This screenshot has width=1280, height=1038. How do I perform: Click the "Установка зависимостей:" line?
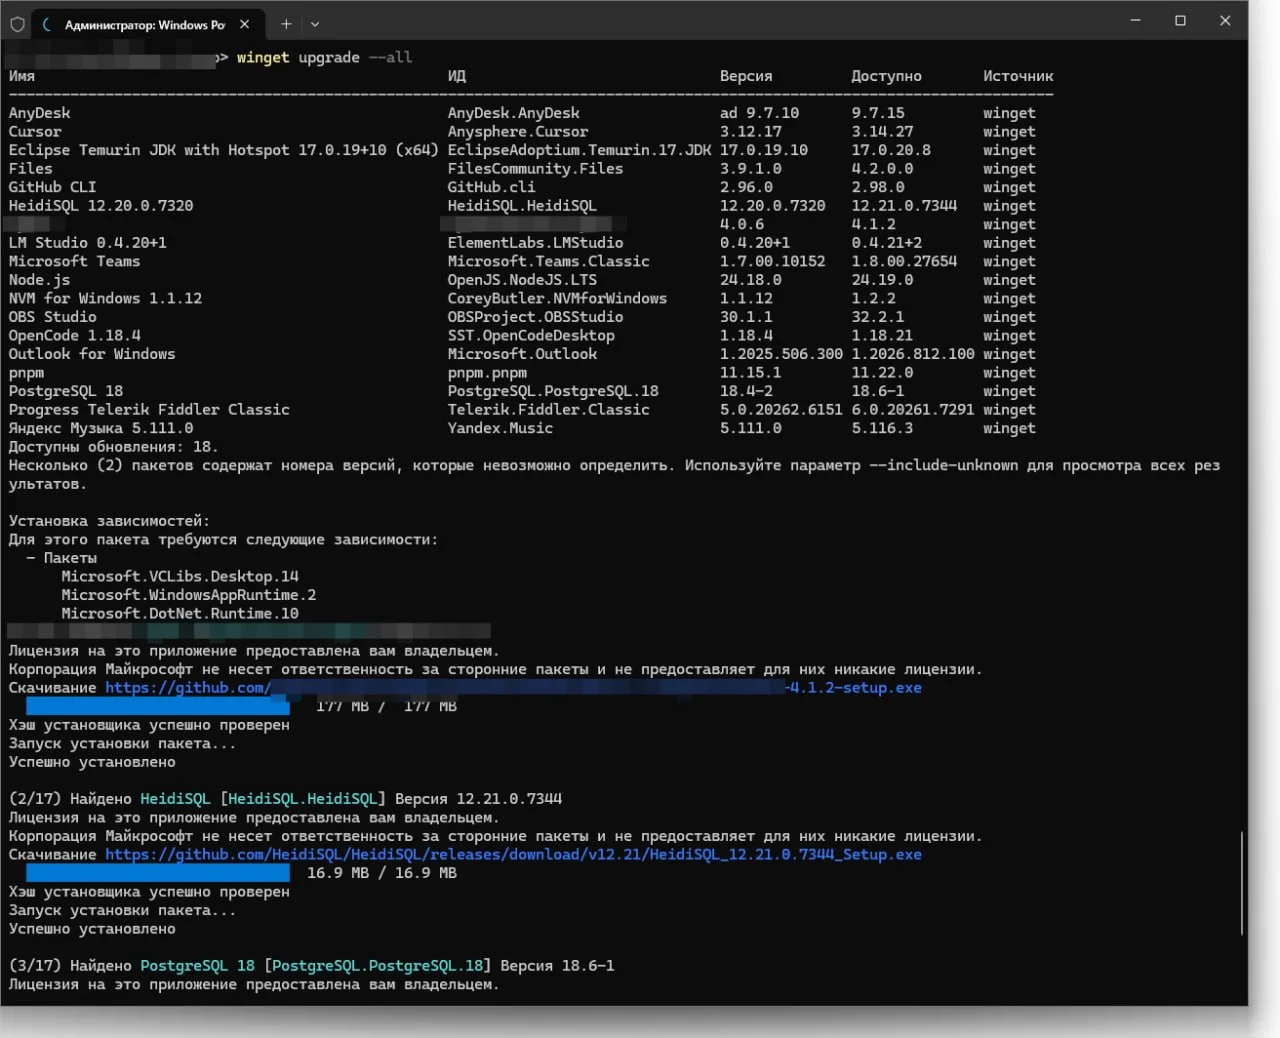point(110,520)
